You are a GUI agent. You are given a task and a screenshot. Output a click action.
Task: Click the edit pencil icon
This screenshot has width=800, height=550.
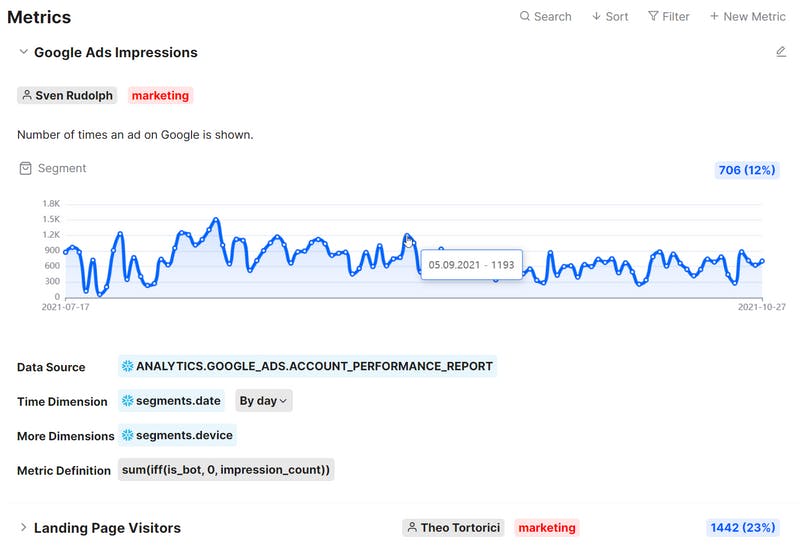(781, 52)
